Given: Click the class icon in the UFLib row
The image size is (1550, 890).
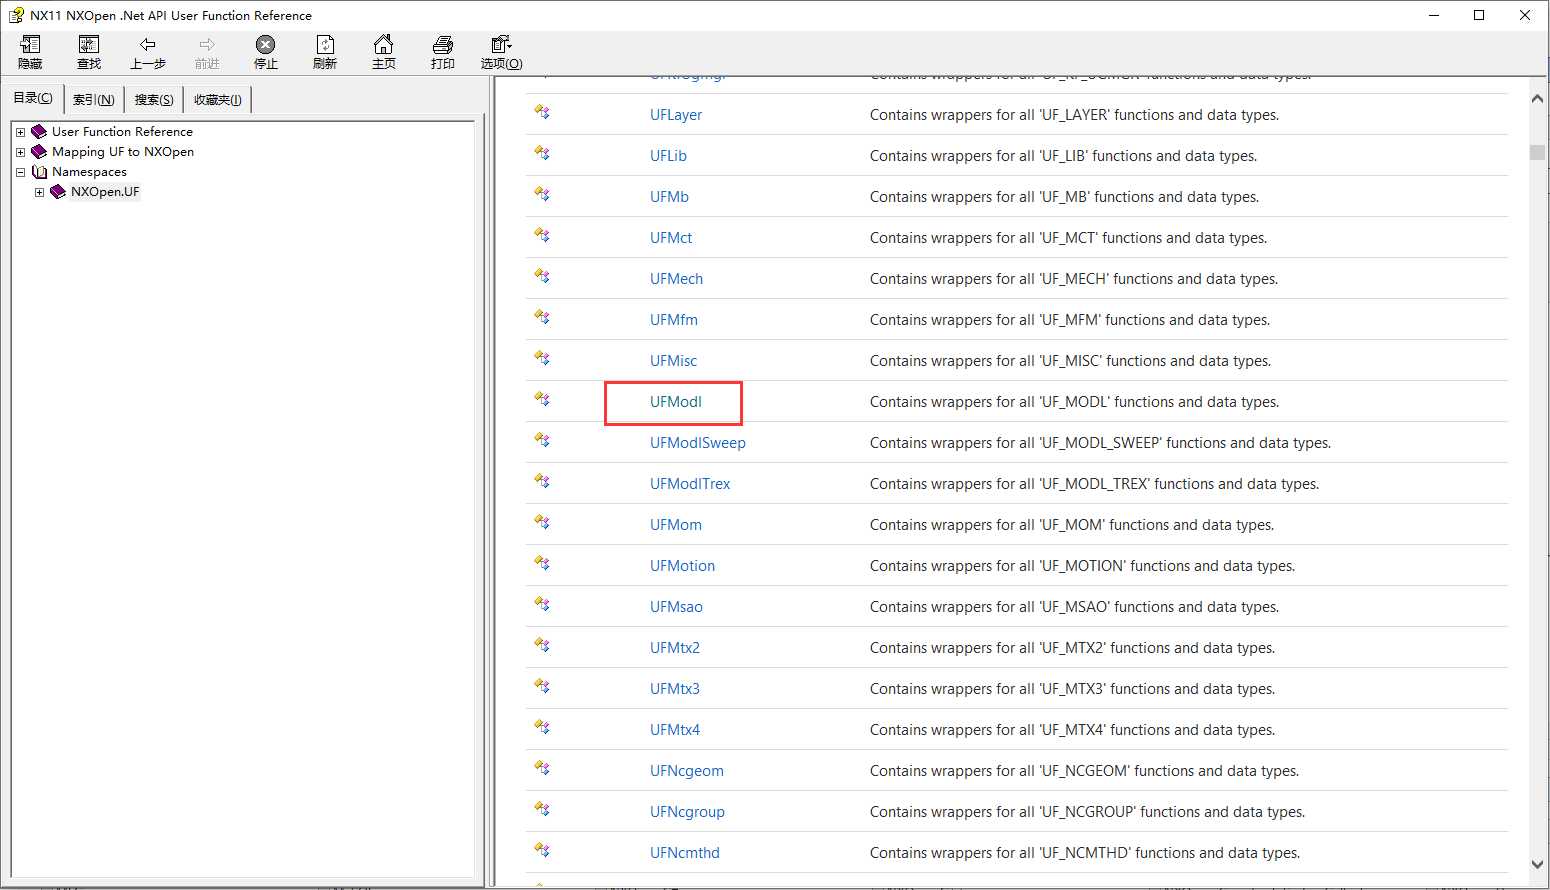Looking at the screenshot, I should [x=542, y=153].
